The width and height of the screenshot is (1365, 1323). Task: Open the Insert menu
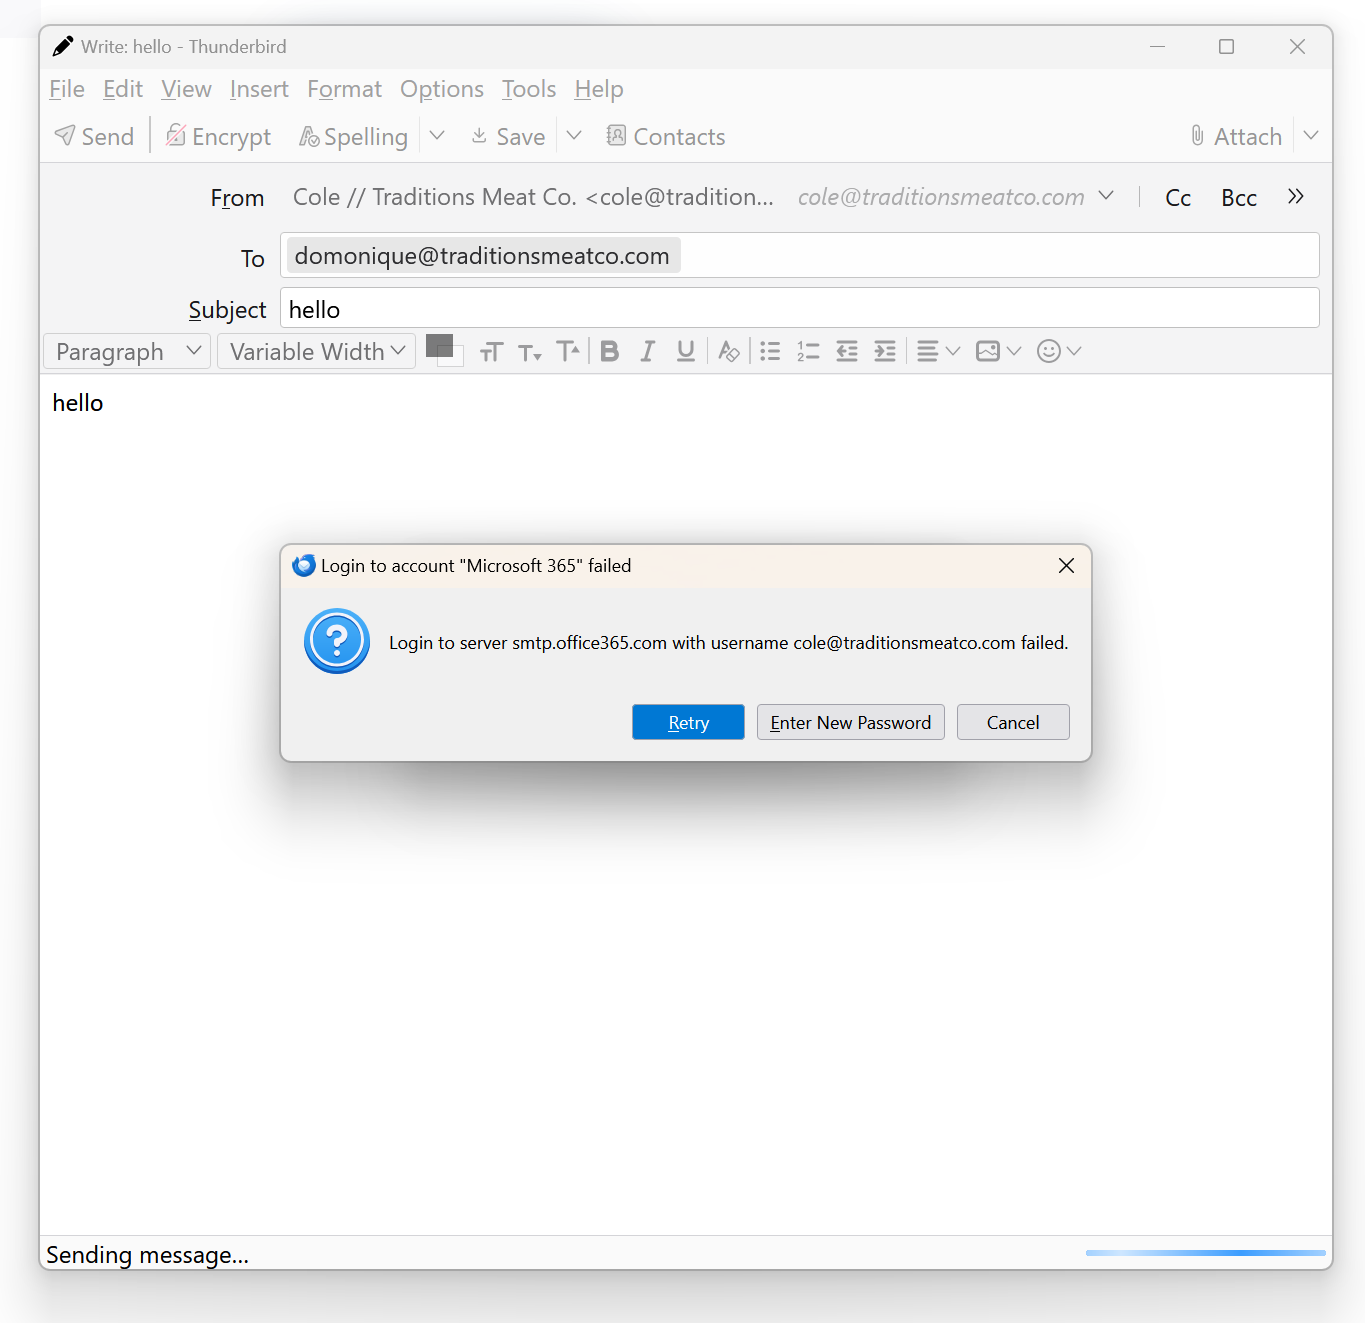[259, 89]
